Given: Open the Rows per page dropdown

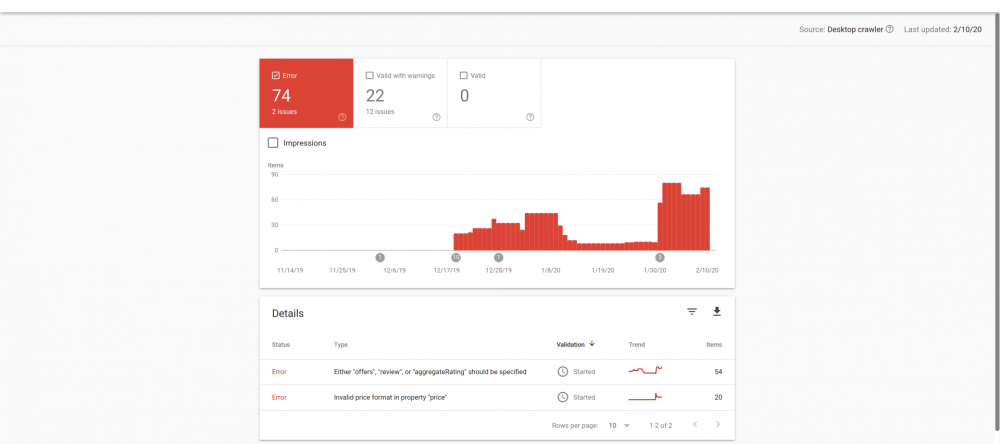Looking at the screenshot, I should pyautogui.click(x=619, y=425).
